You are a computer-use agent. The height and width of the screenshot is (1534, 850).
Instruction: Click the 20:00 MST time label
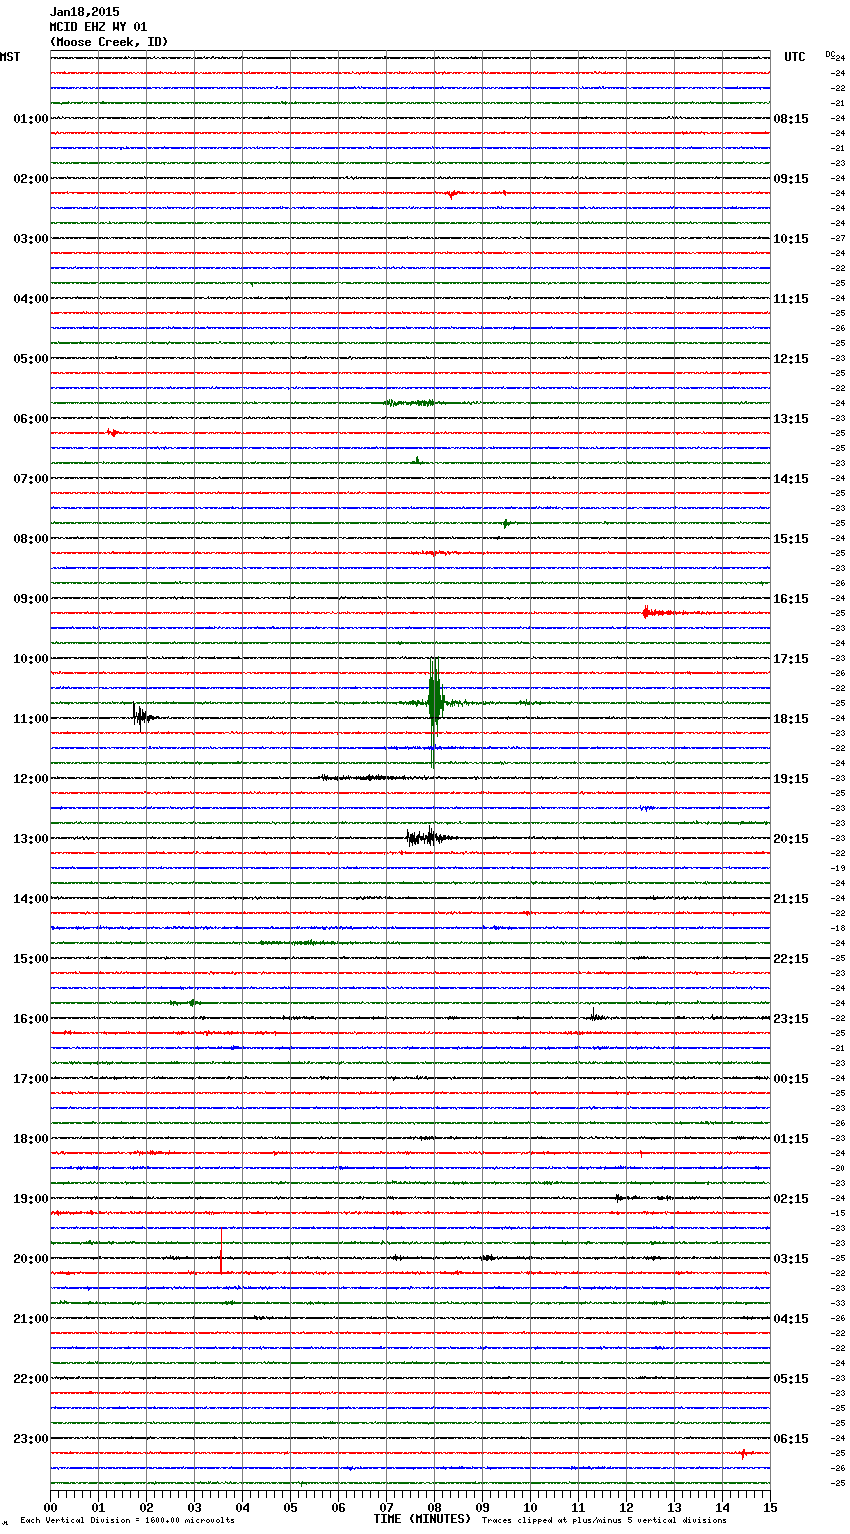tap(30, 1259)
